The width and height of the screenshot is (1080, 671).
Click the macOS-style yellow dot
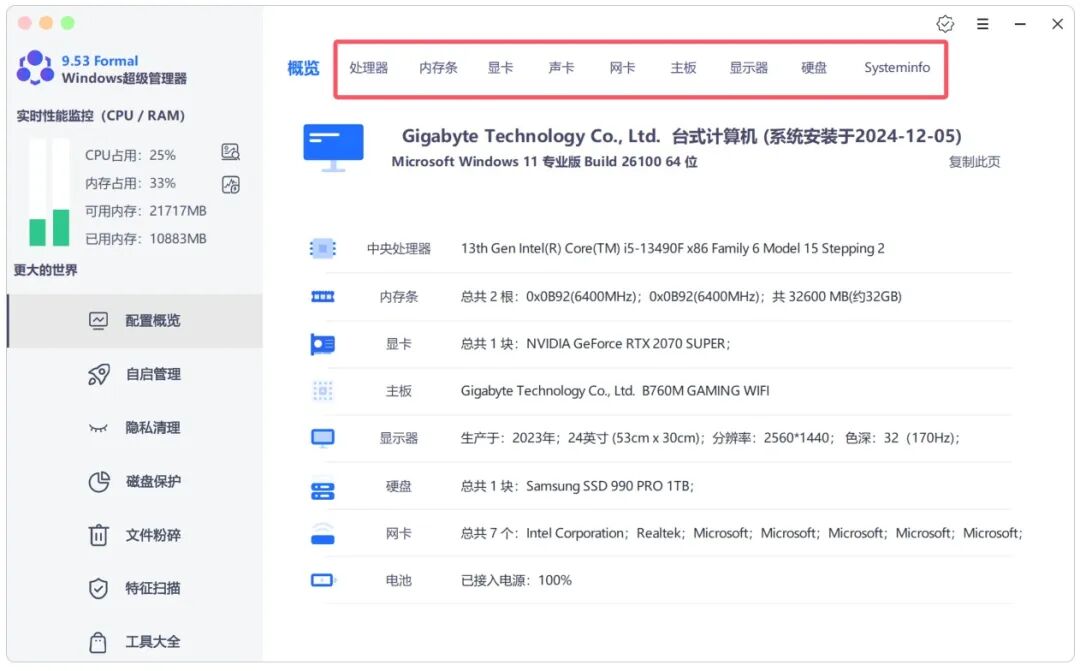pyautogui.click(x=46, y=23)
